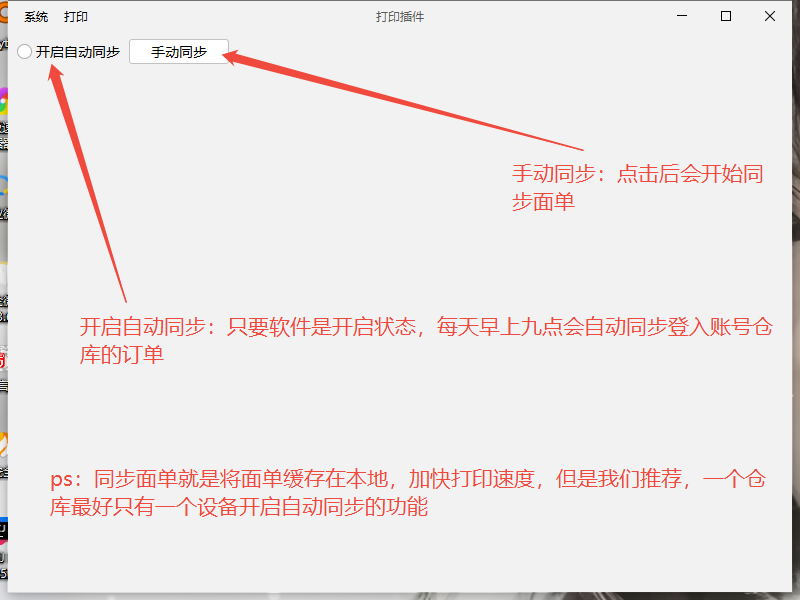Click the red ps note about 同步面单
This screenshot has width=800, height=600.
pos(410,493)
